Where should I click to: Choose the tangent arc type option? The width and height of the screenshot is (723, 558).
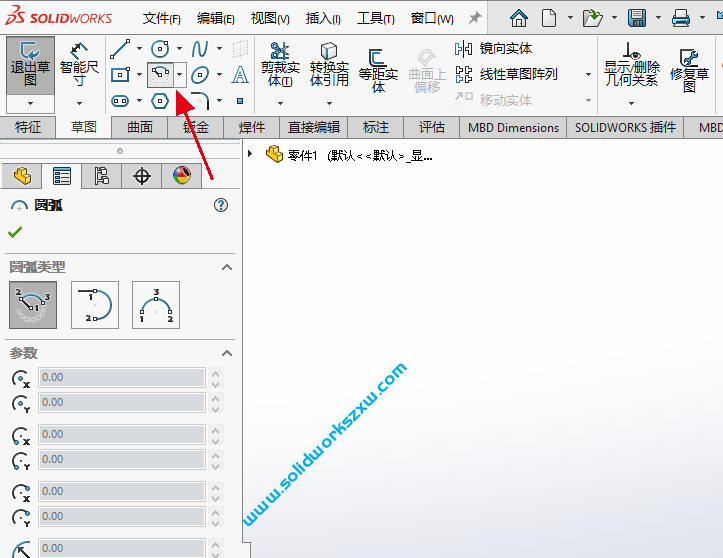click(95, 305)
